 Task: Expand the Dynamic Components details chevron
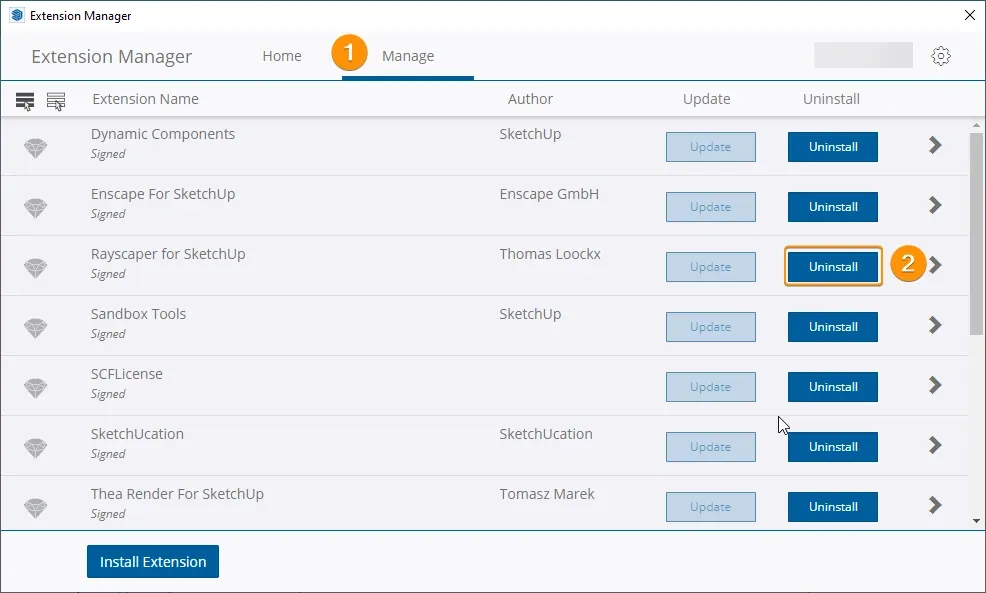(935, 145)
